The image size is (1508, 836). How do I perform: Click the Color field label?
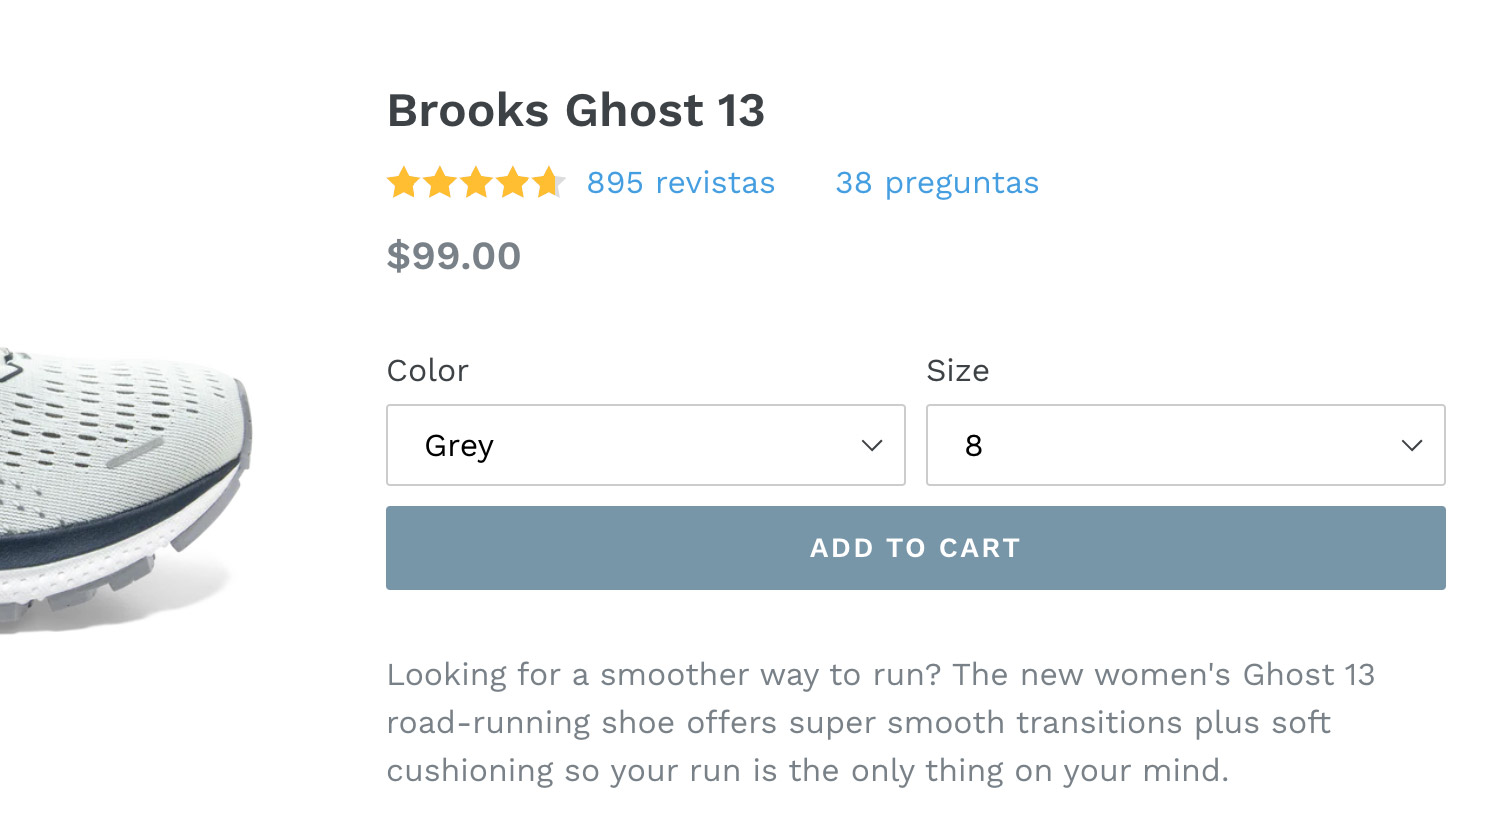(x=428, y=371)
